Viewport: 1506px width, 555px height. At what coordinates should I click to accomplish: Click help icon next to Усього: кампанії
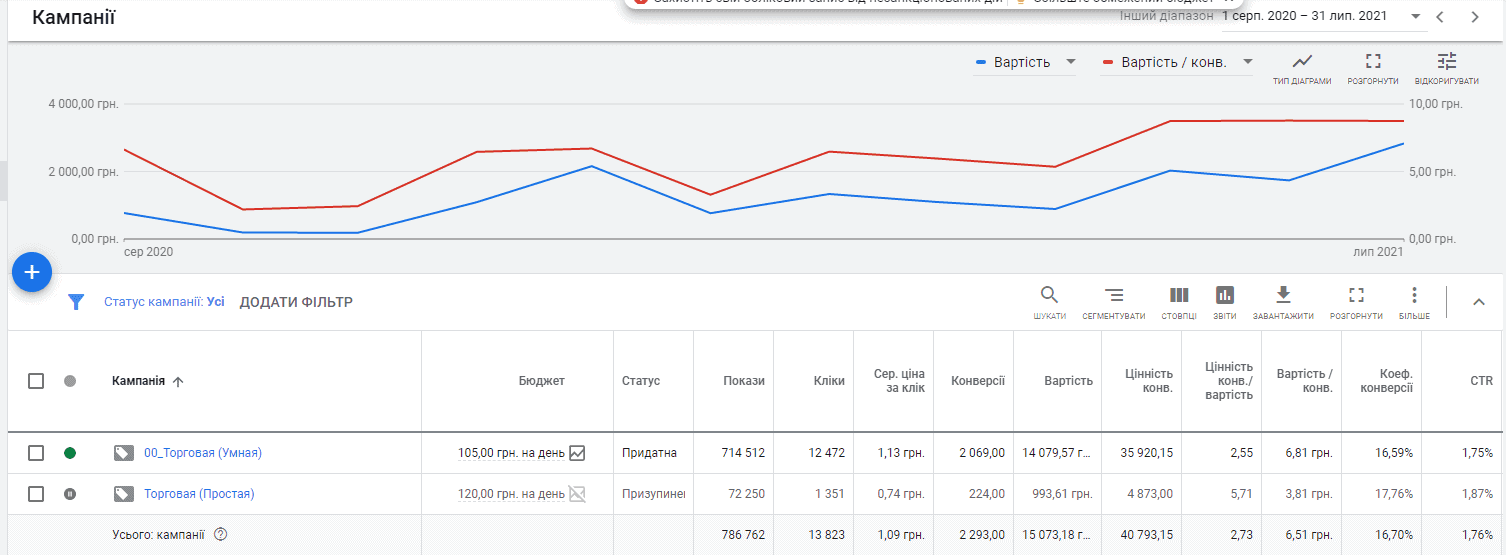221,534
